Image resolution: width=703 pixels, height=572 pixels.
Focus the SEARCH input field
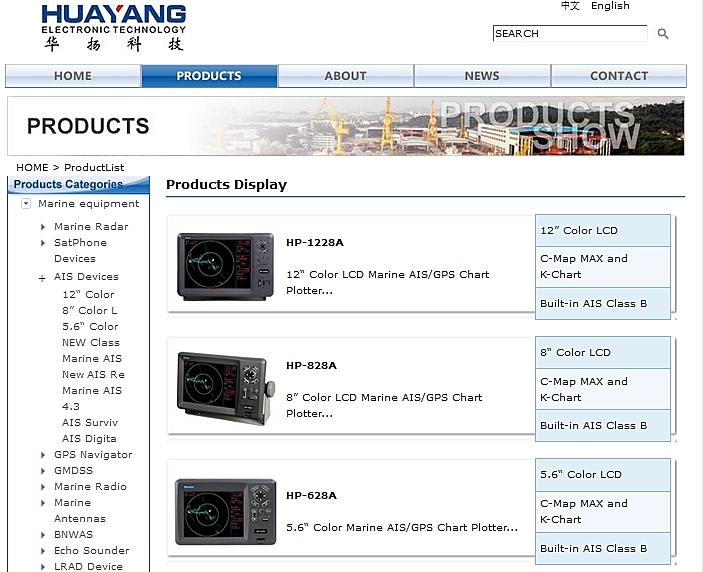point(570,33)
